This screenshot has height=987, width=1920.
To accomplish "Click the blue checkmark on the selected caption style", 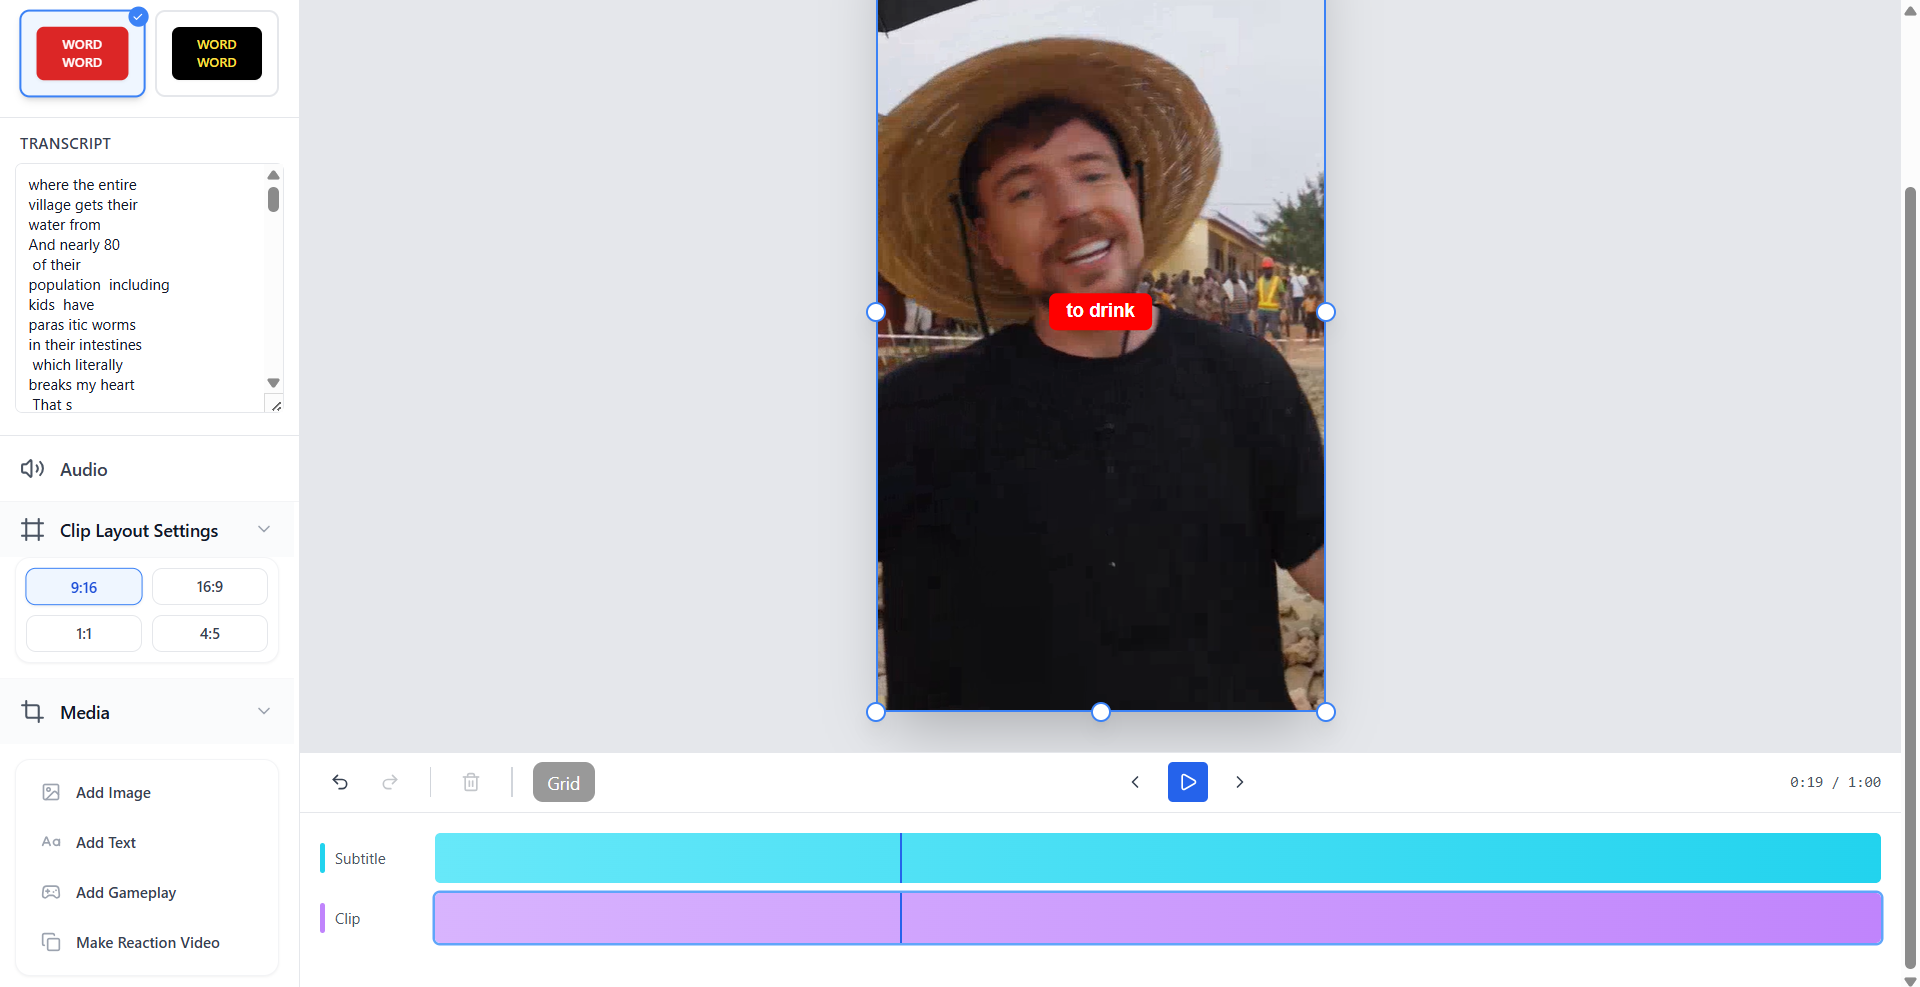I will point(138,16).
